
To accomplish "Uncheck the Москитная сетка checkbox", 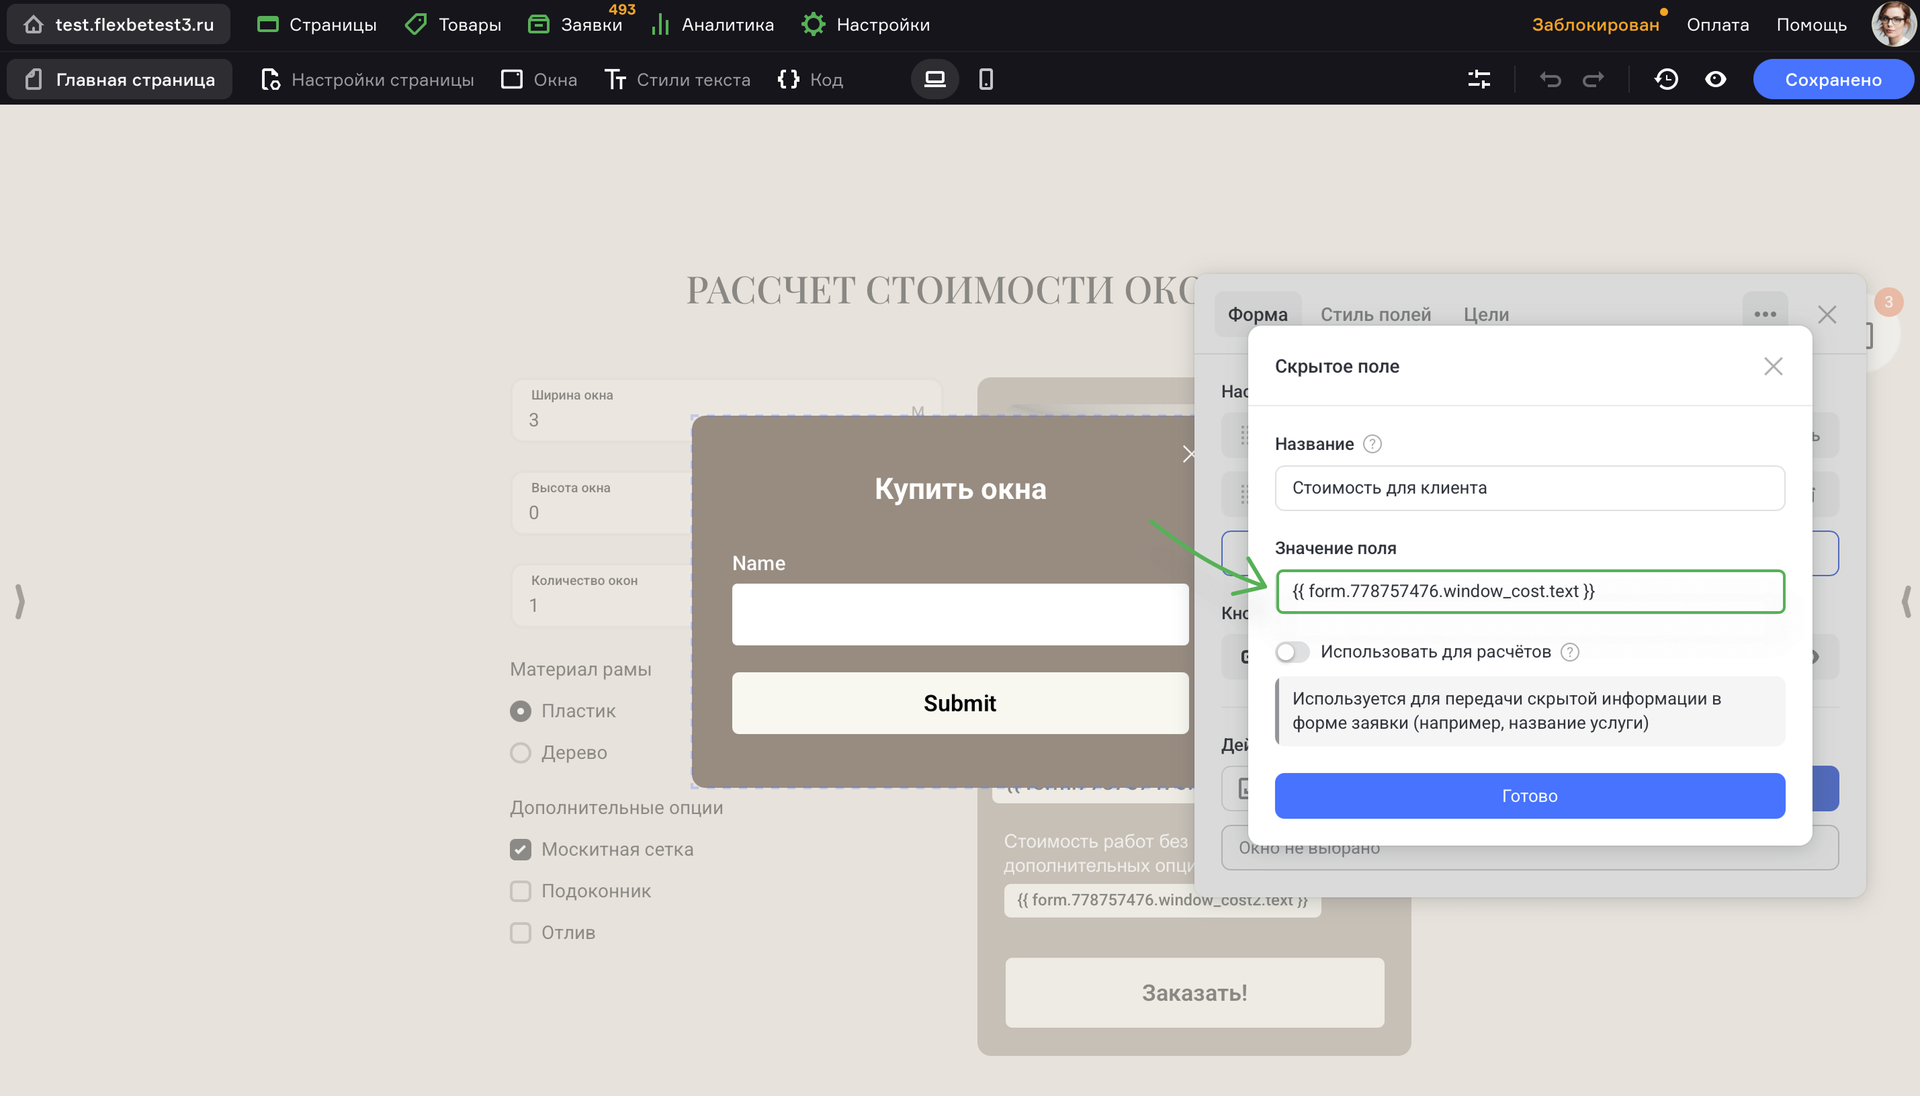I will pos(520,849).
